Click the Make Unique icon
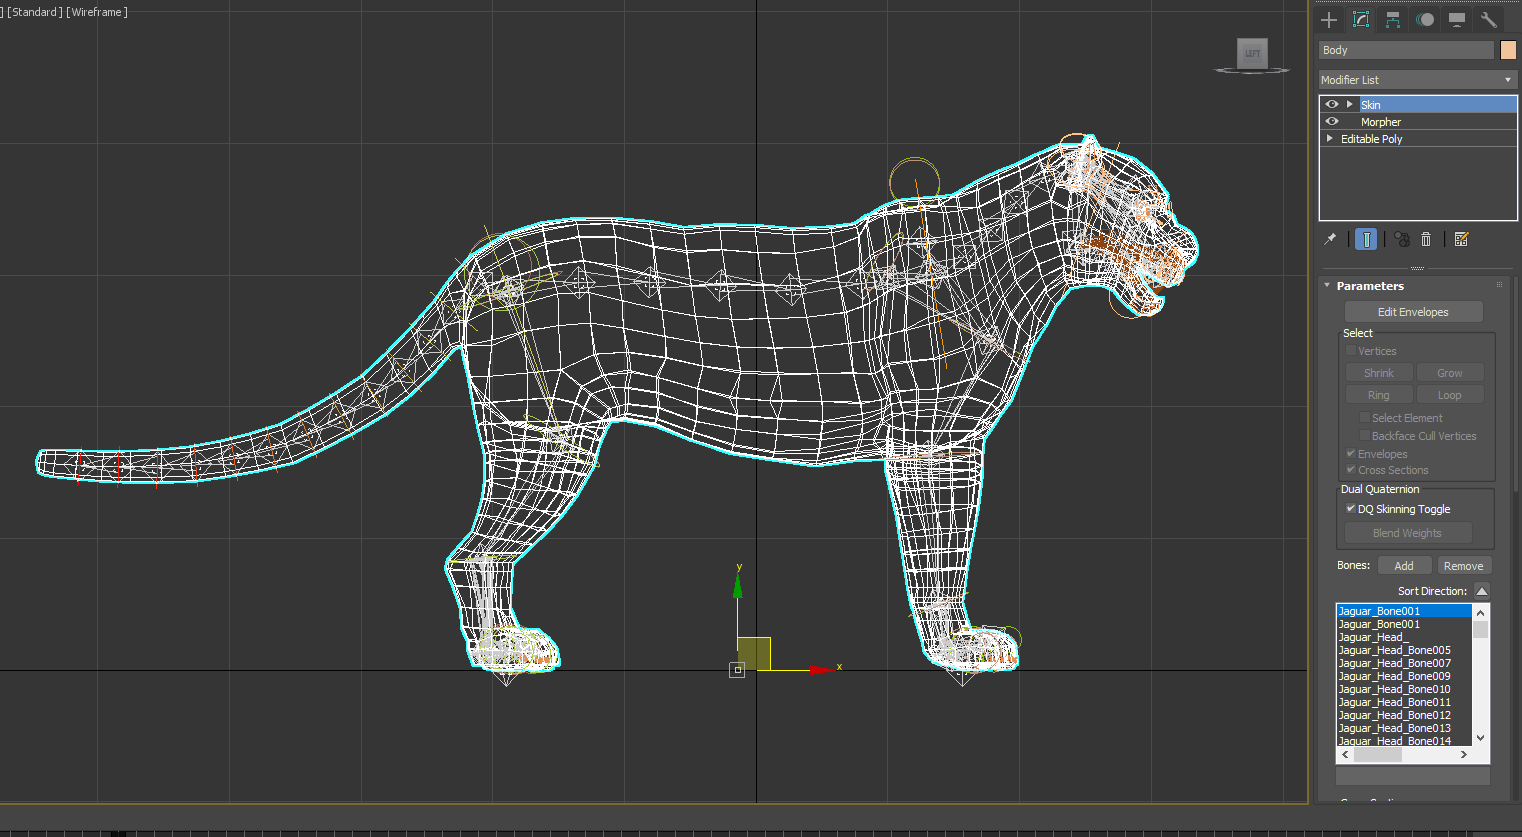Screen dimensions: 1522x837 pyautogui.click(x=1399, y=239)
